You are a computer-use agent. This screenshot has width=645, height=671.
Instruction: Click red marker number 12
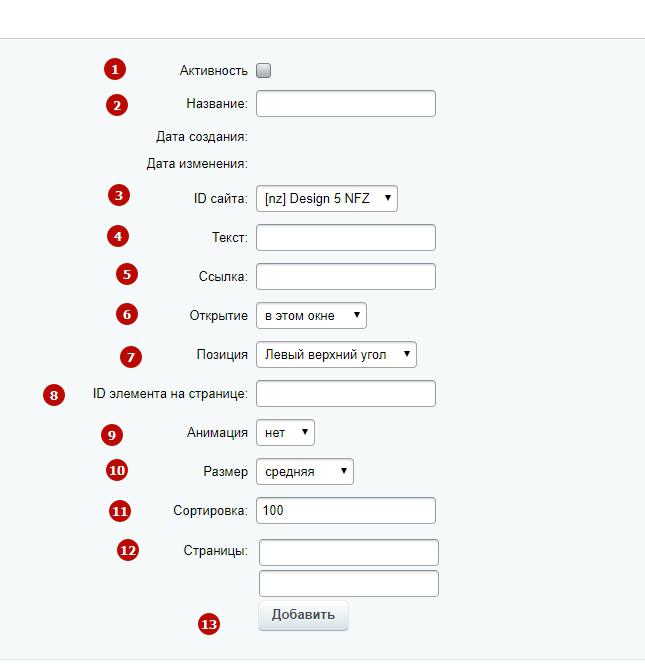[128, 550]
